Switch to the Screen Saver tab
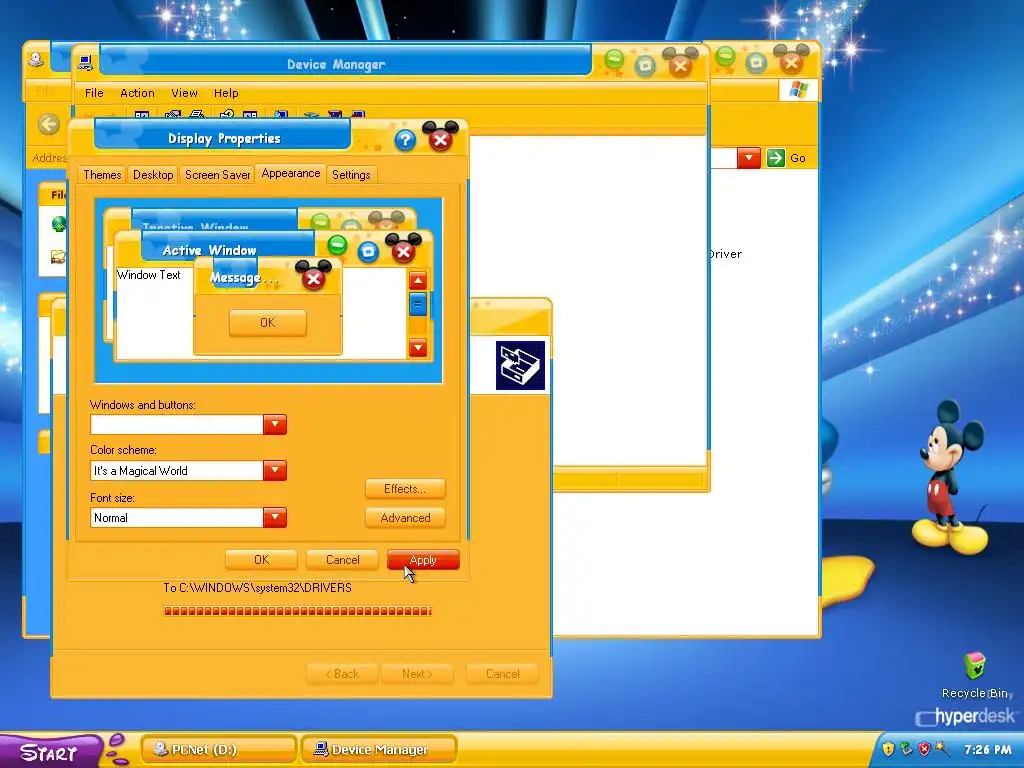1024x768 pixels. 217,174
